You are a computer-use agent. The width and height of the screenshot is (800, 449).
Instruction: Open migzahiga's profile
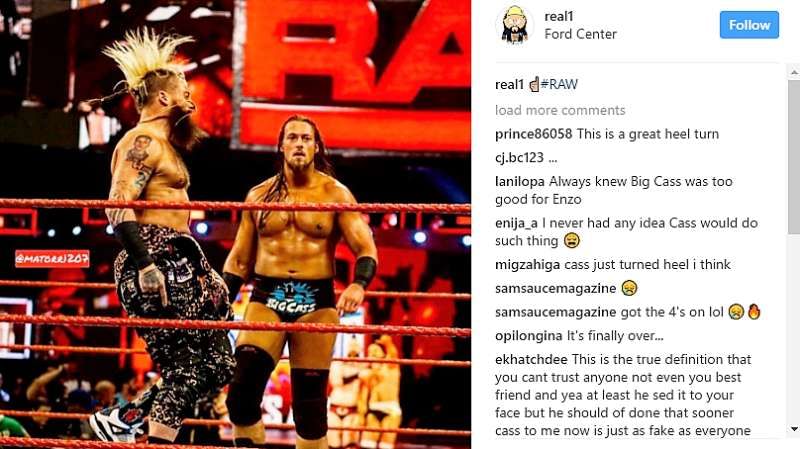(527, 264)
